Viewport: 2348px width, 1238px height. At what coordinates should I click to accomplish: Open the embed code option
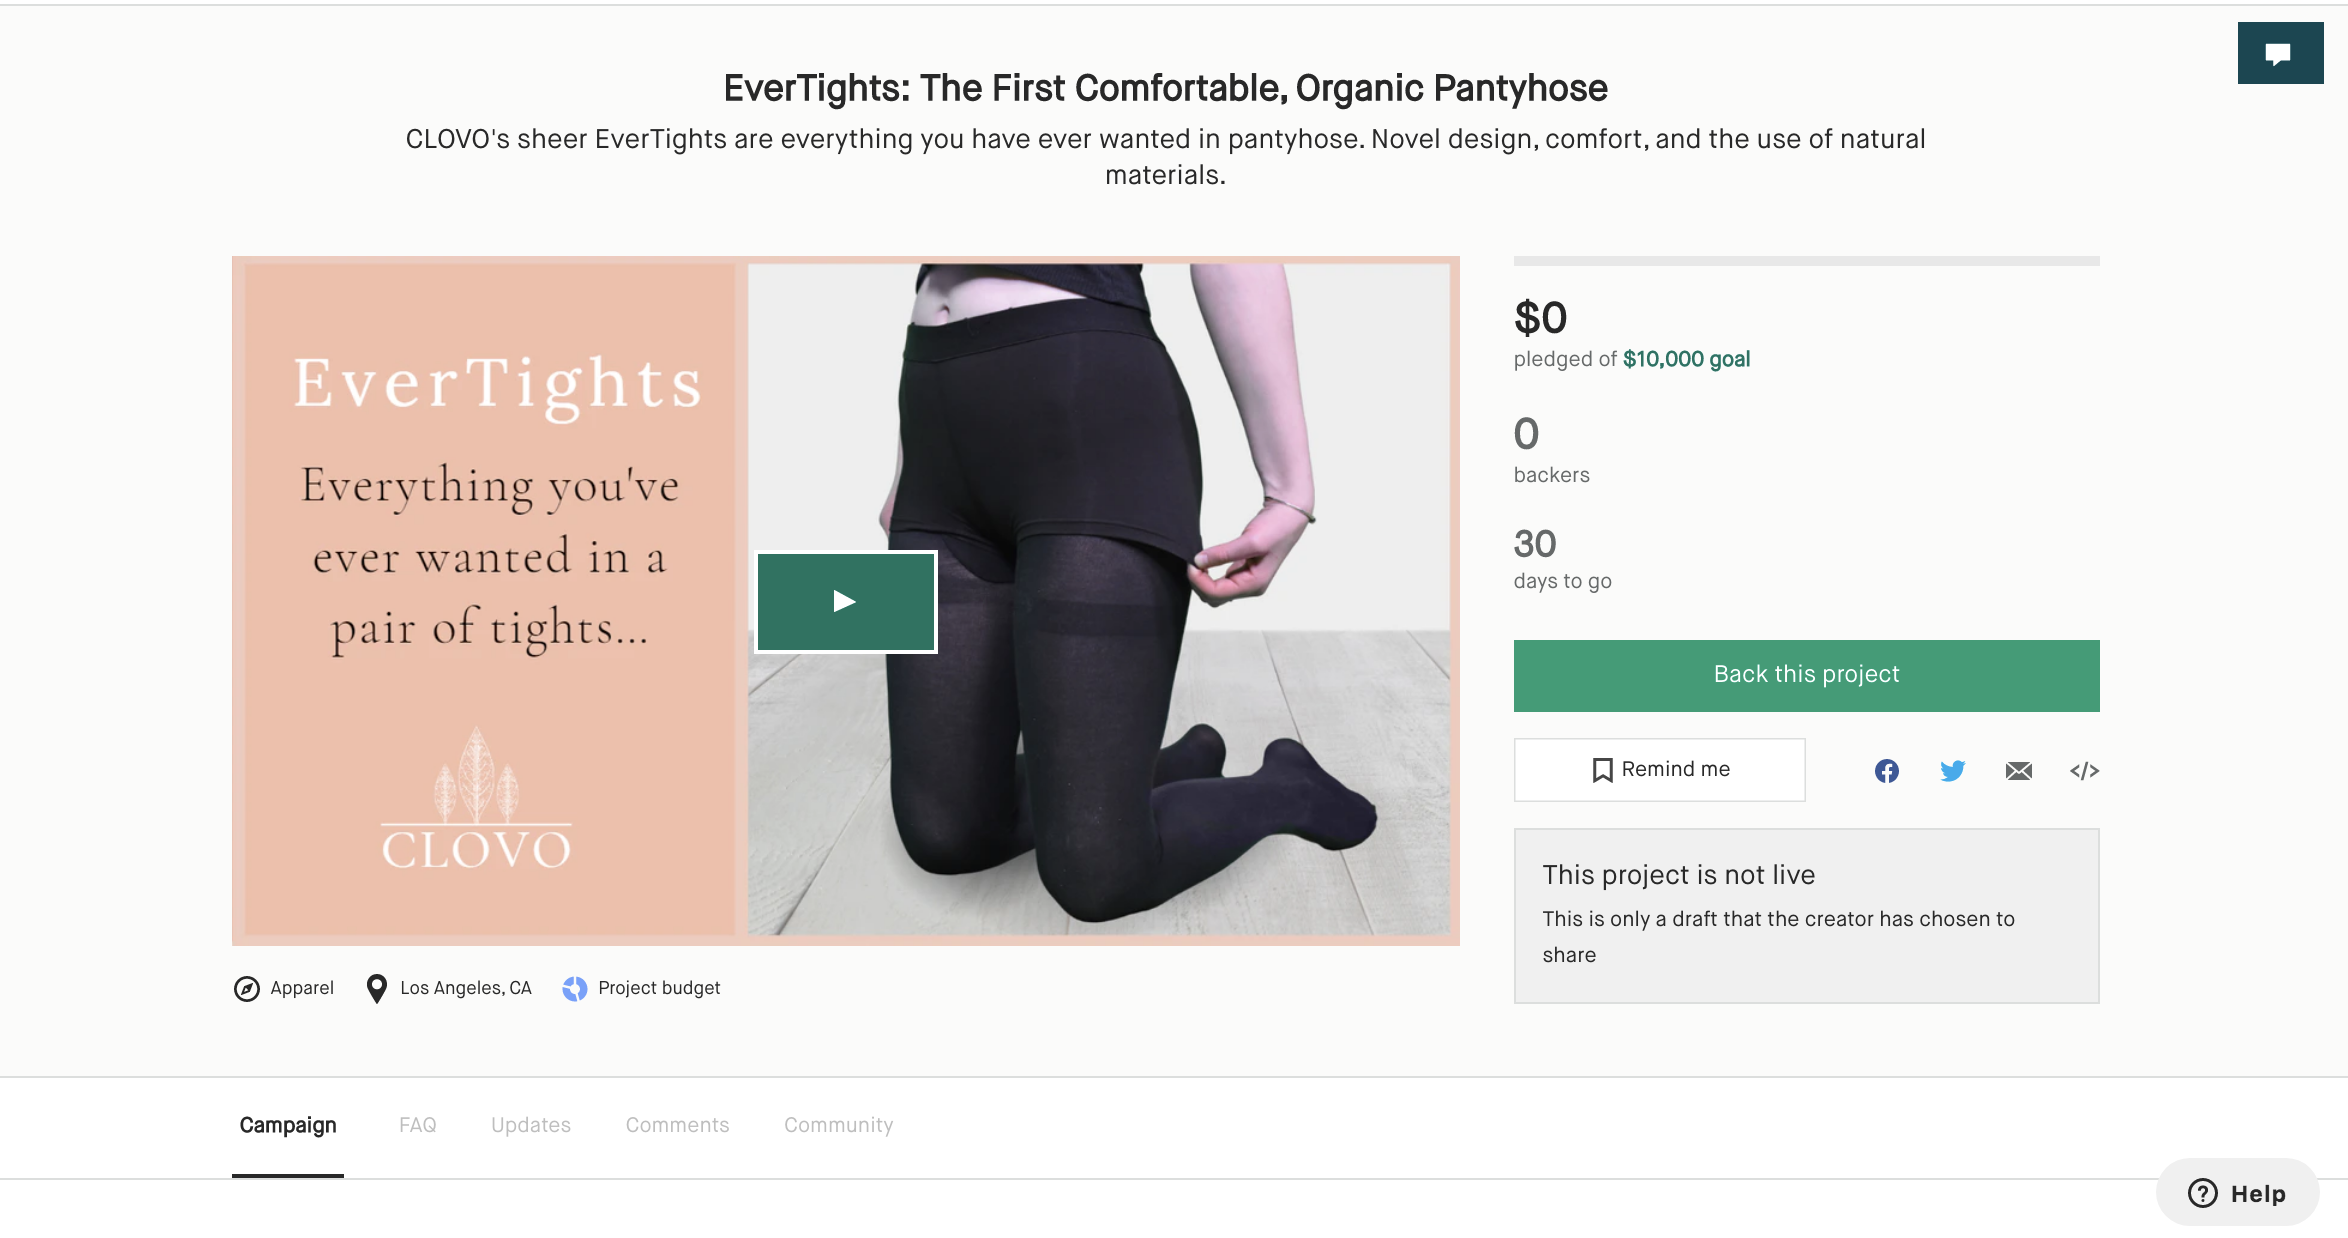point(2084,770)
